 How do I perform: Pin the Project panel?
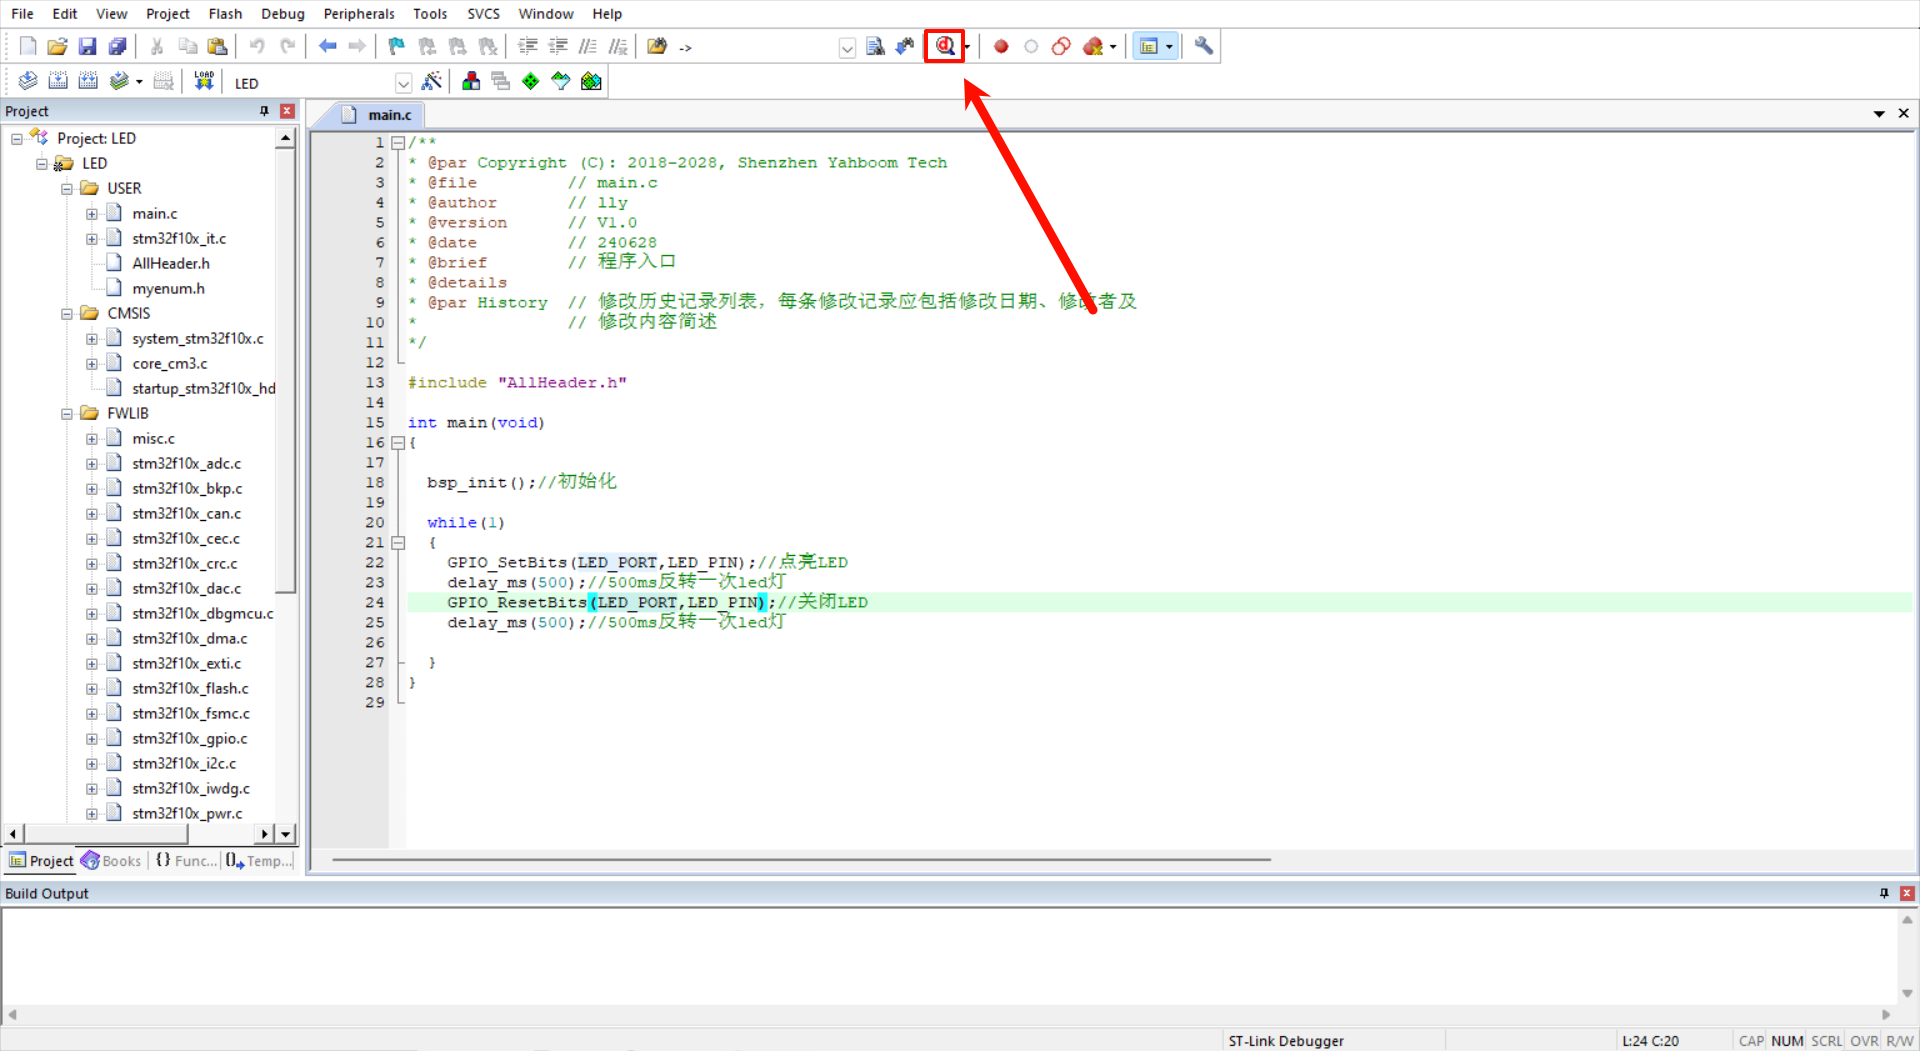(264, 111)
